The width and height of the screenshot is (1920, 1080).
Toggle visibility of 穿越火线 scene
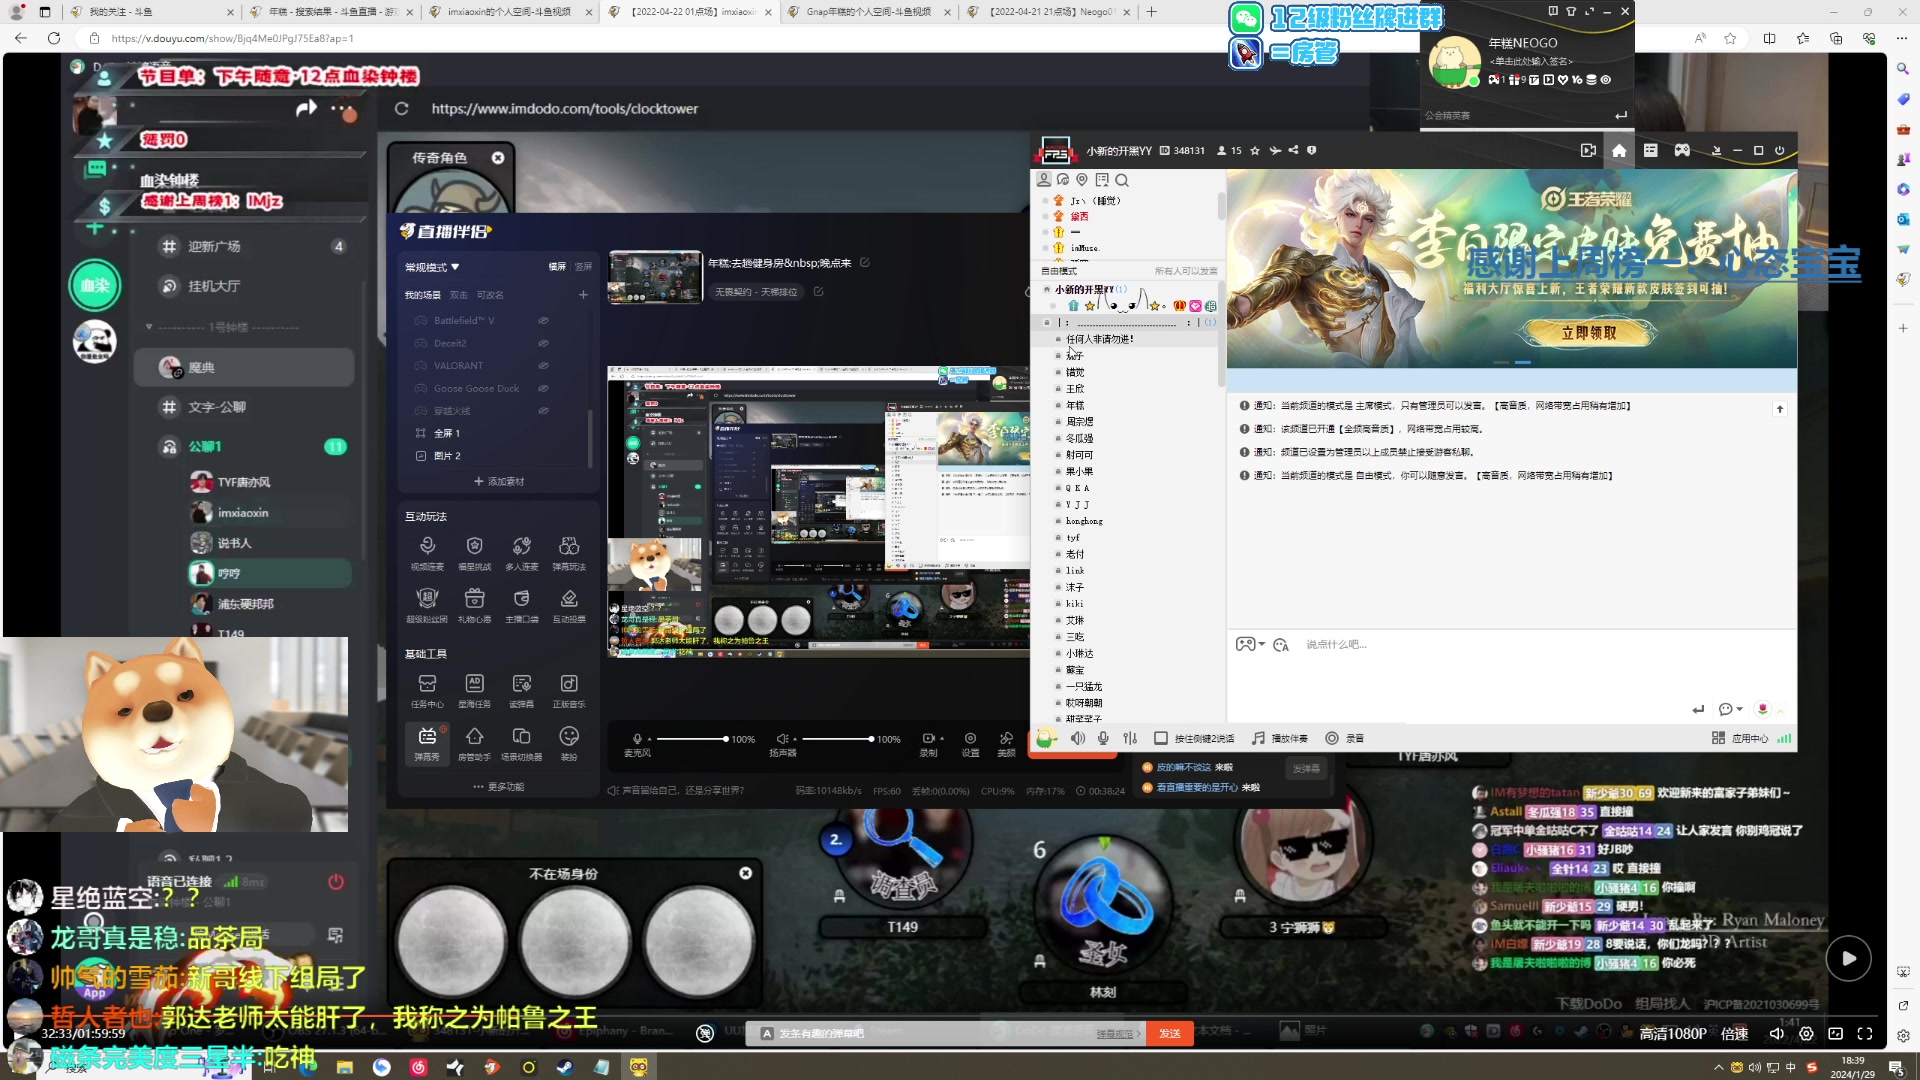point(543,411)
